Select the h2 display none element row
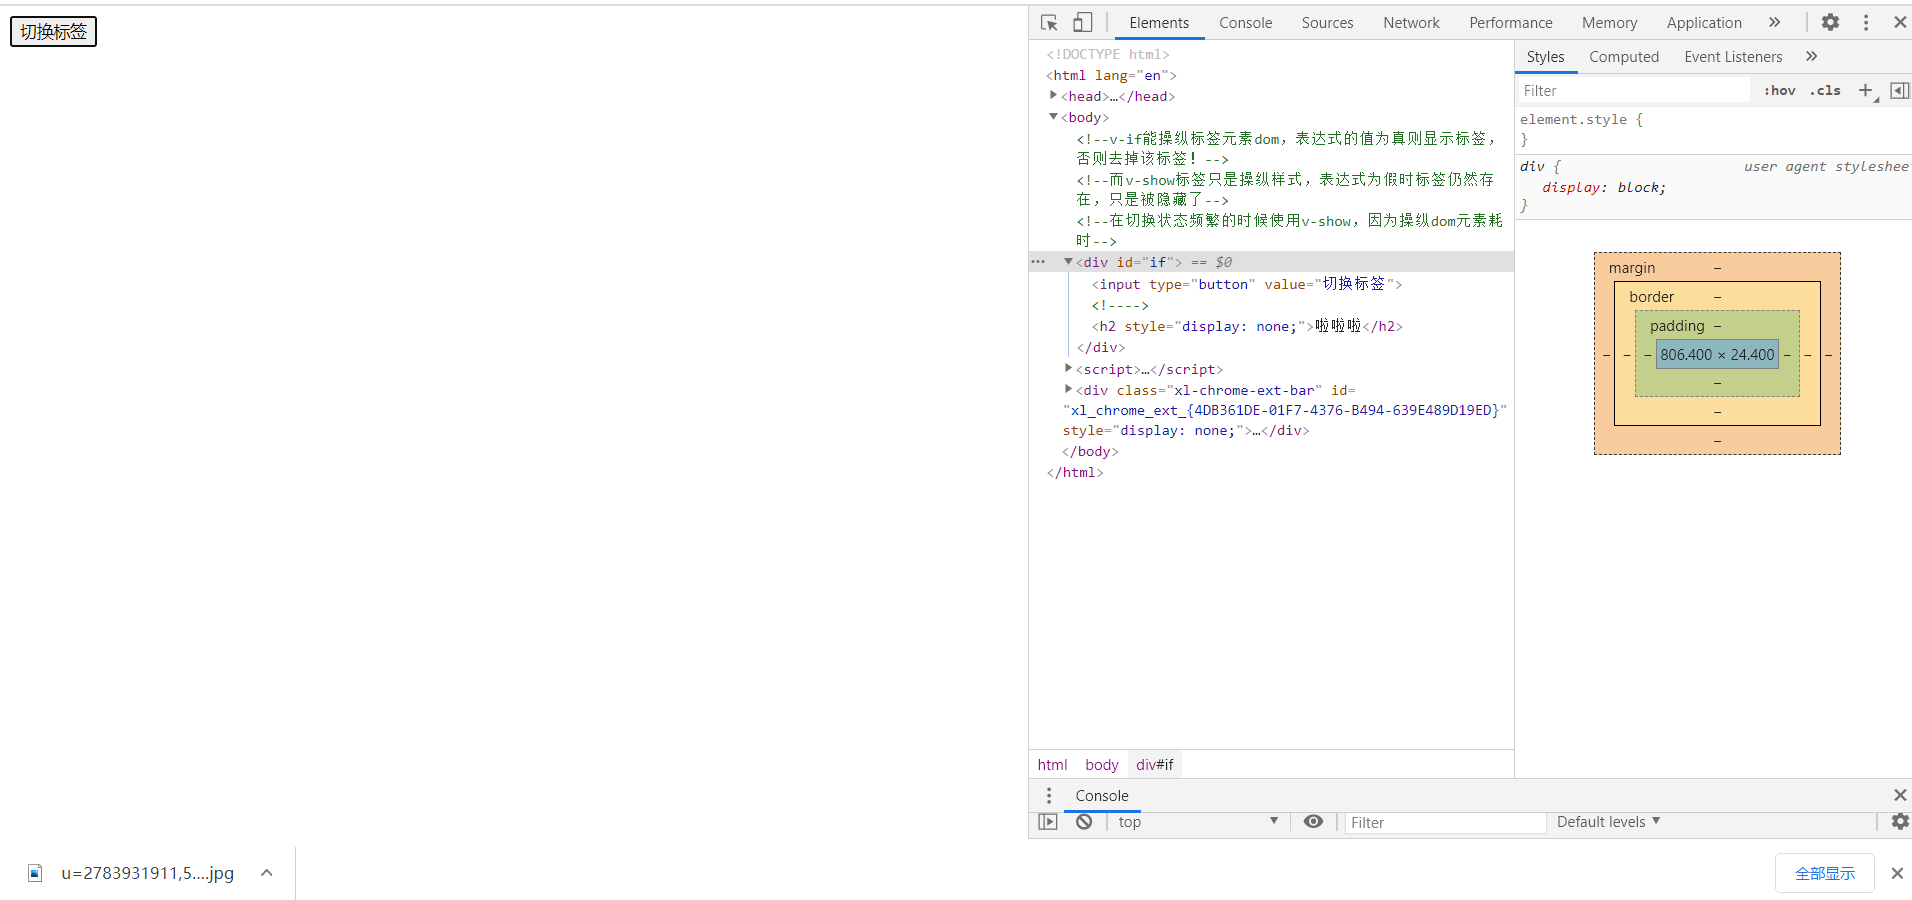The height and width of the screenshot is (900, 1912). coord(1247,326)
